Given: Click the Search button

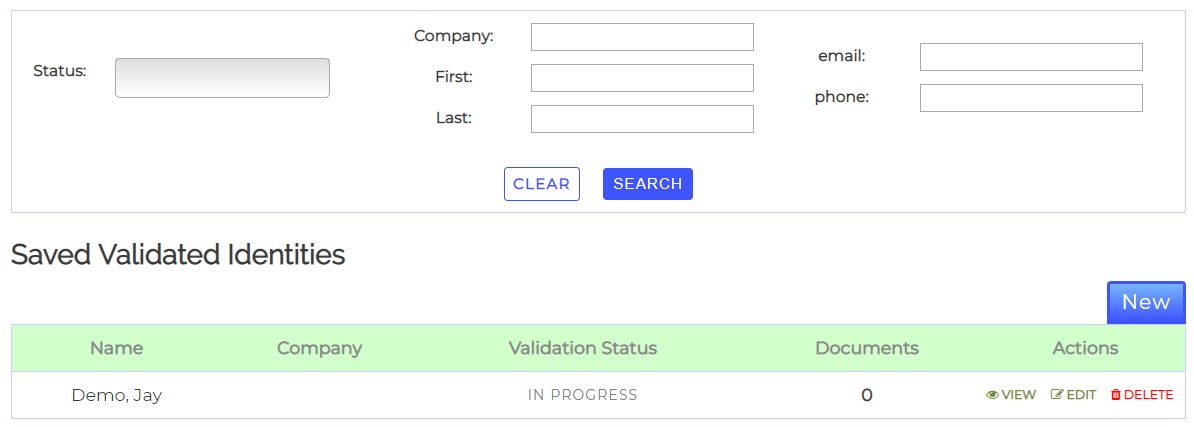Looking at the screenshot, I should [x=647, y=184].
